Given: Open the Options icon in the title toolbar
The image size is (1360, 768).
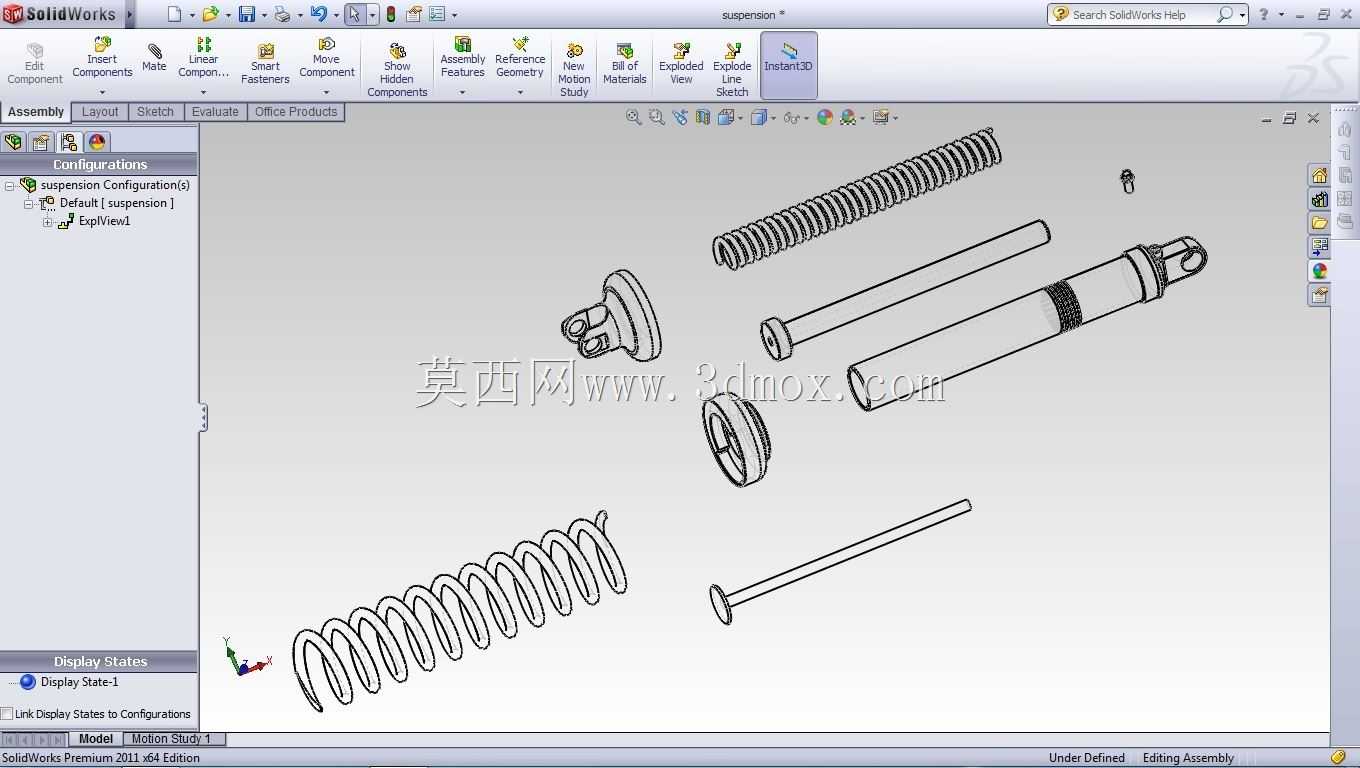Looking at the screenshot, I should click(x=437, y=14).
